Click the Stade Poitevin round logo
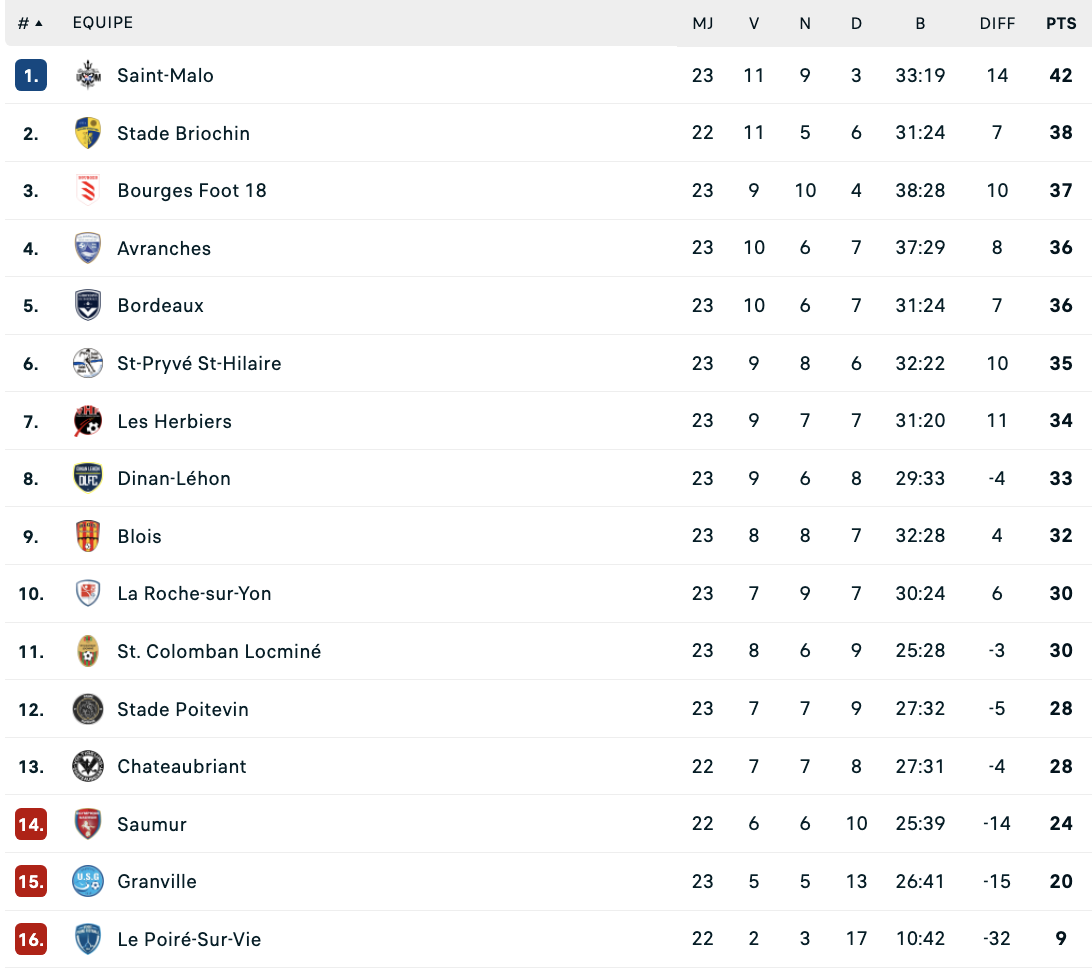The width and height of the screenshot is (1092, 970). tap(88, 709)
